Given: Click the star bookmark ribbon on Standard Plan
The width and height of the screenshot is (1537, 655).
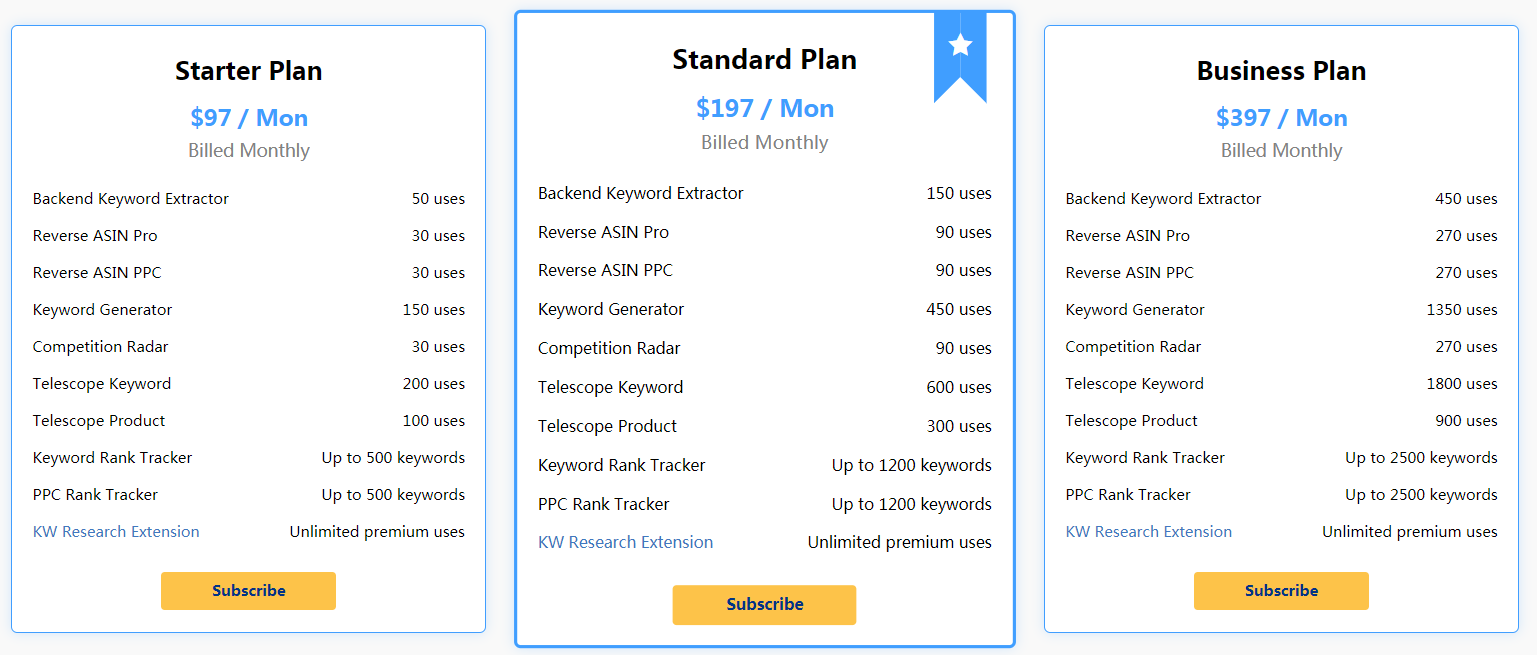Looking at the screenshot, I should 960,50.
